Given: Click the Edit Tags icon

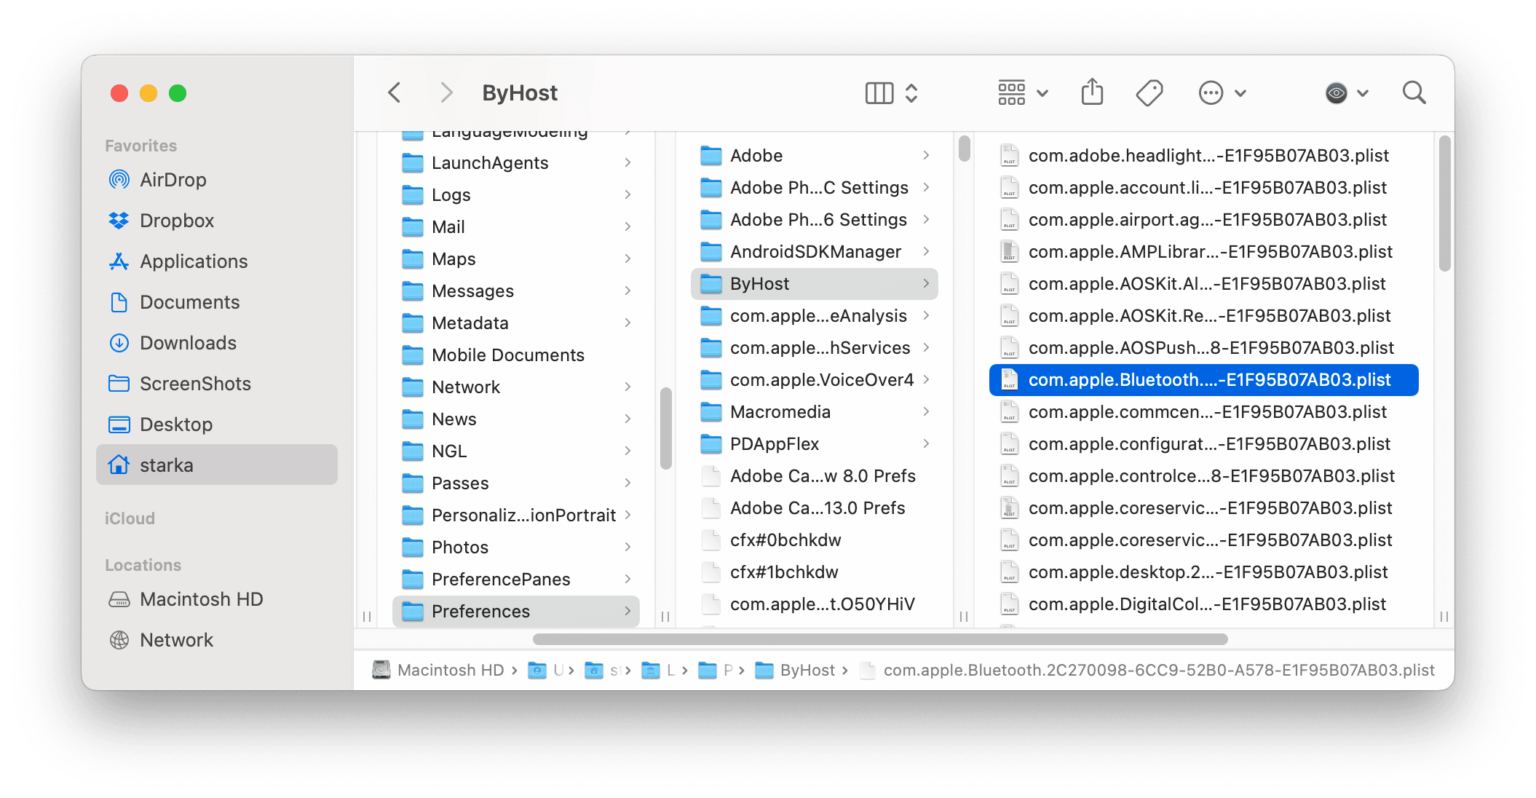Looking at the screenshot, I should (1149, 93).
